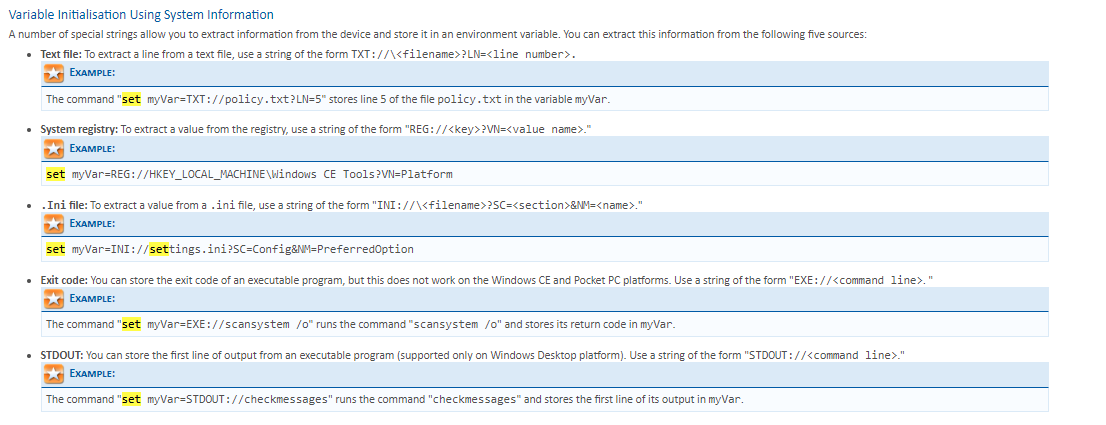The image size is (1106, 425).
Task: Click the bold "Text file:" label
Action: pos(62,54)
